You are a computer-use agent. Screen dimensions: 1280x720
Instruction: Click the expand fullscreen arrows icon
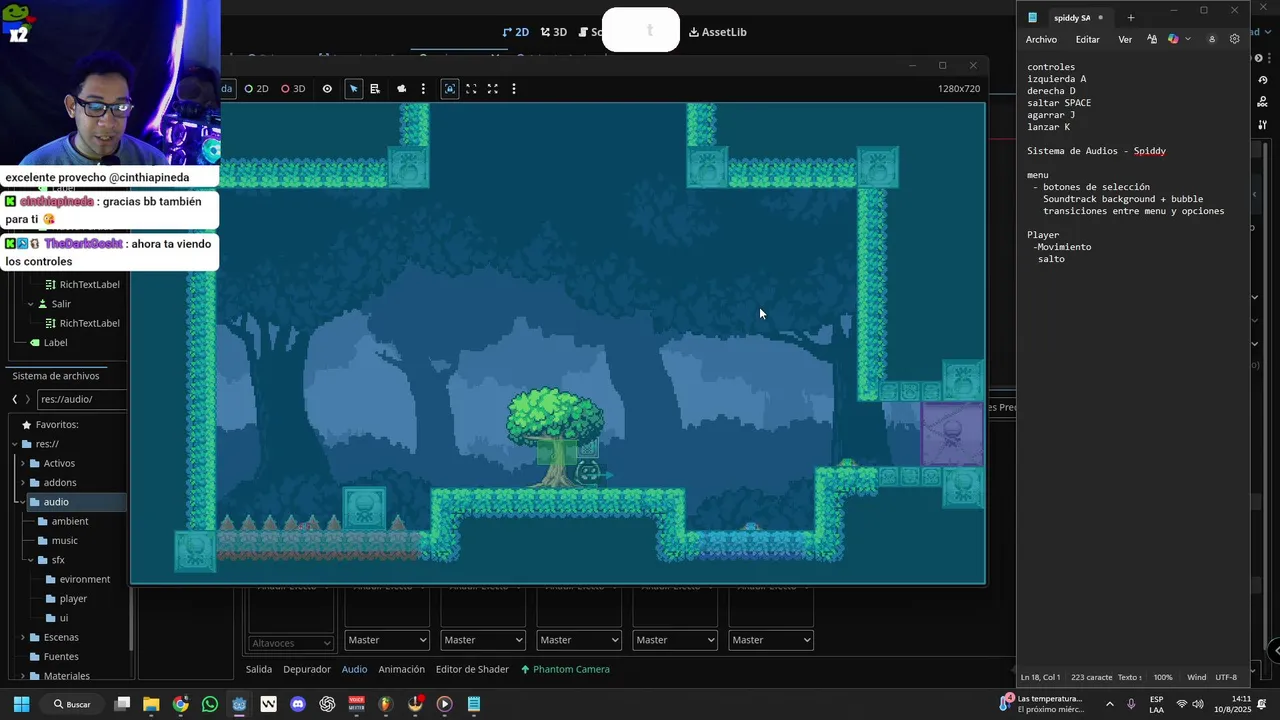(492, 89)
